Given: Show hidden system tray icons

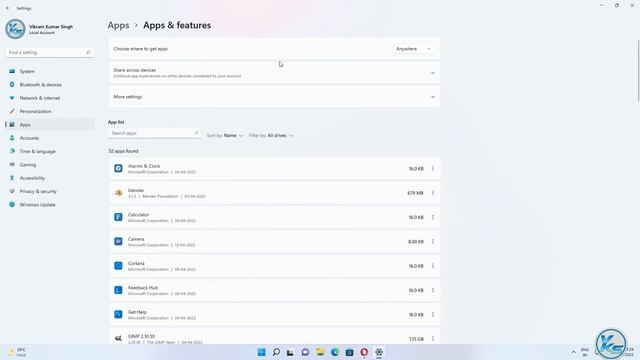Looking at the screenshot, I should click(x=573, y=352).
